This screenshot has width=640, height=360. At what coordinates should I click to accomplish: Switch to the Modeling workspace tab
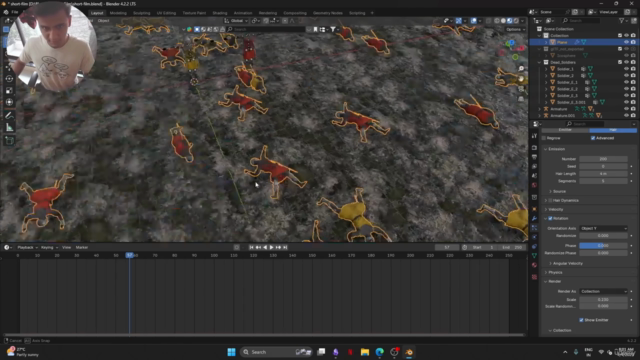point(118,13)
